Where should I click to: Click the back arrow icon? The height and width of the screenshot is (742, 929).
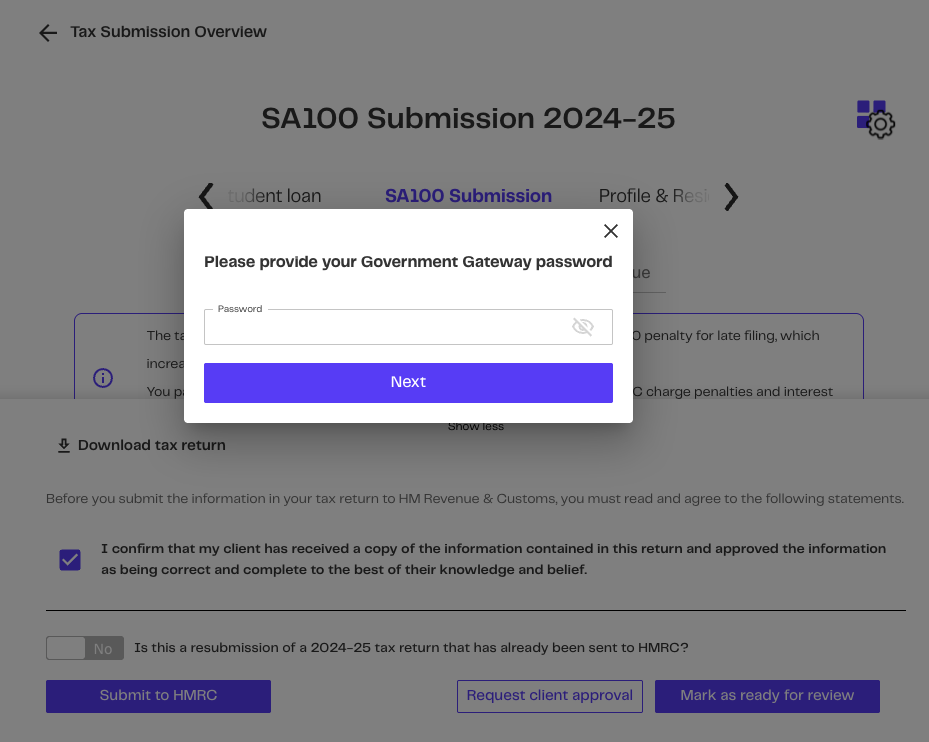coord(47,33)
